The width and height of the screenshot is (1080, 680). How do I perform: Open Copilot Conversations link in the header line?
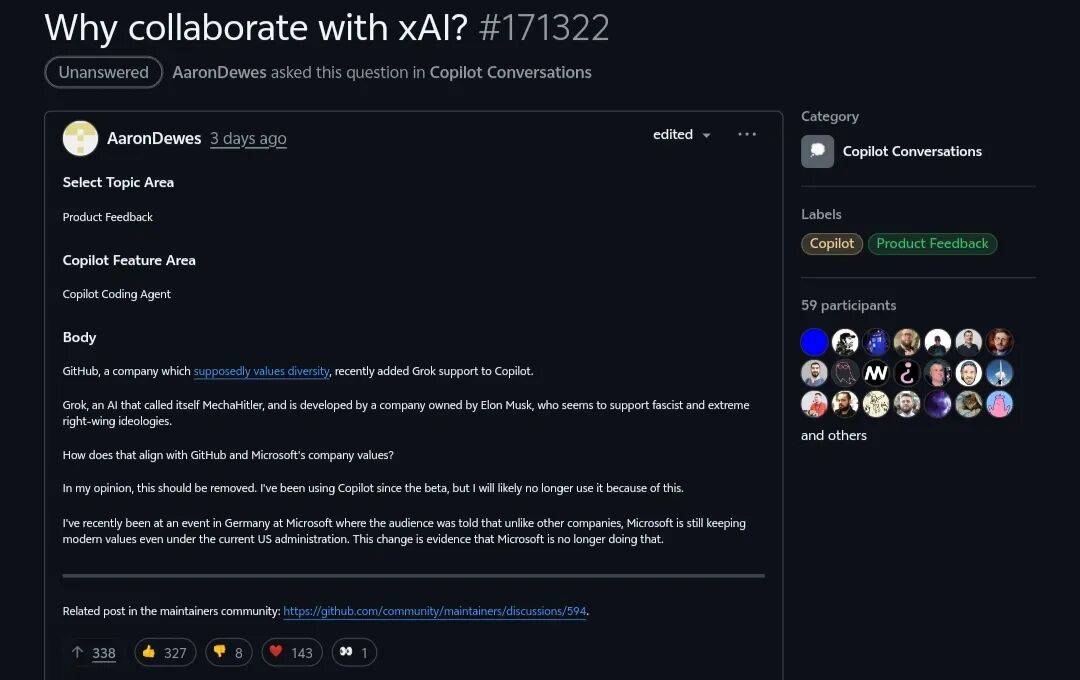pyautogui.click(x=510, y=72)
